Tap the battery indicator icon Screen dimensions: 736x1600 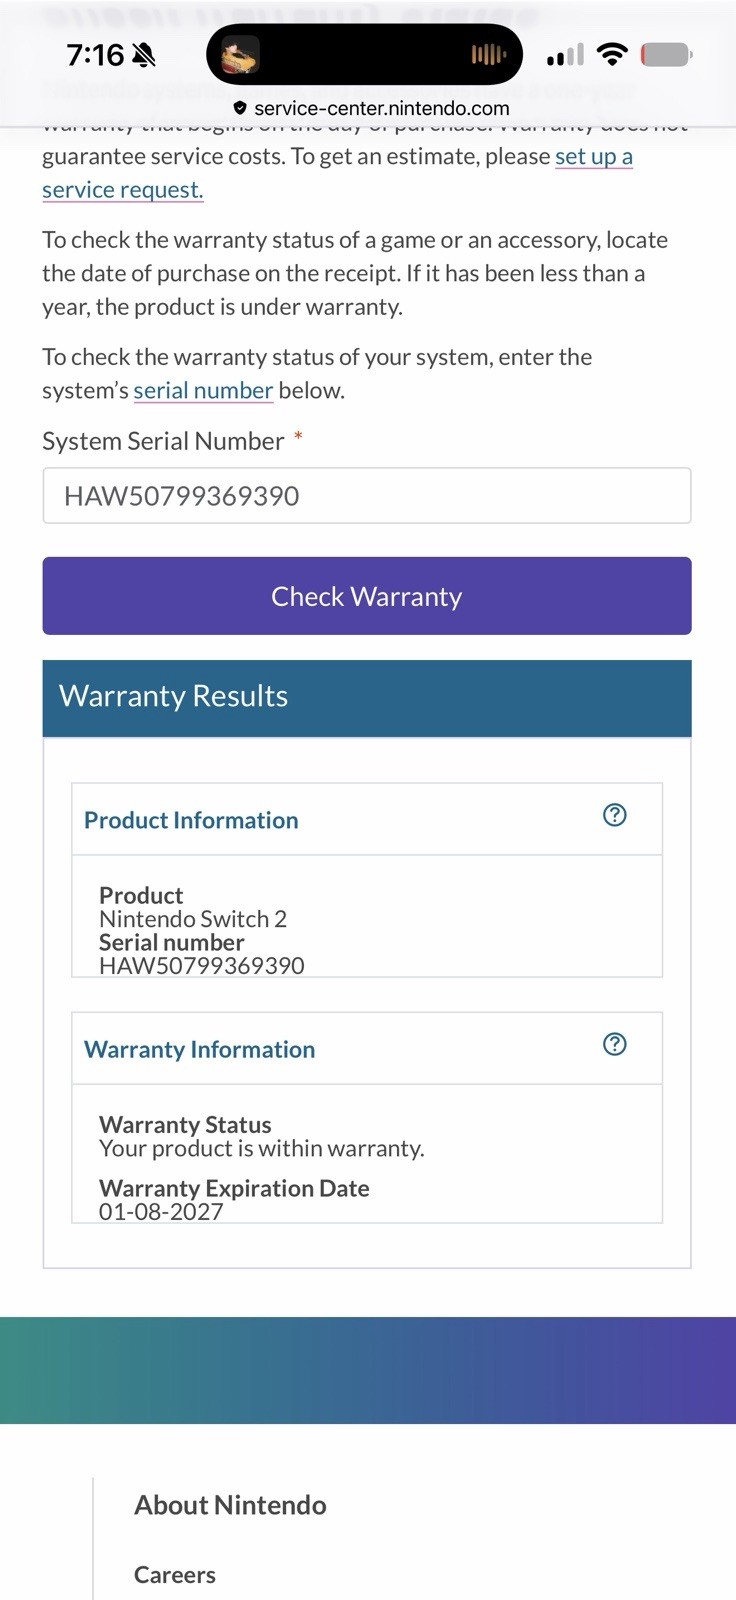point(666,54)
